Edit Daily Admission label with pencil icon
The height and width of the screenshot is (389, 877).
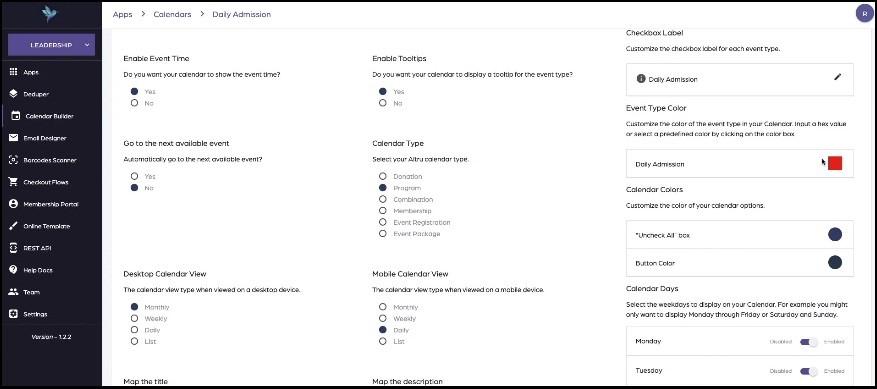(837, 77)
